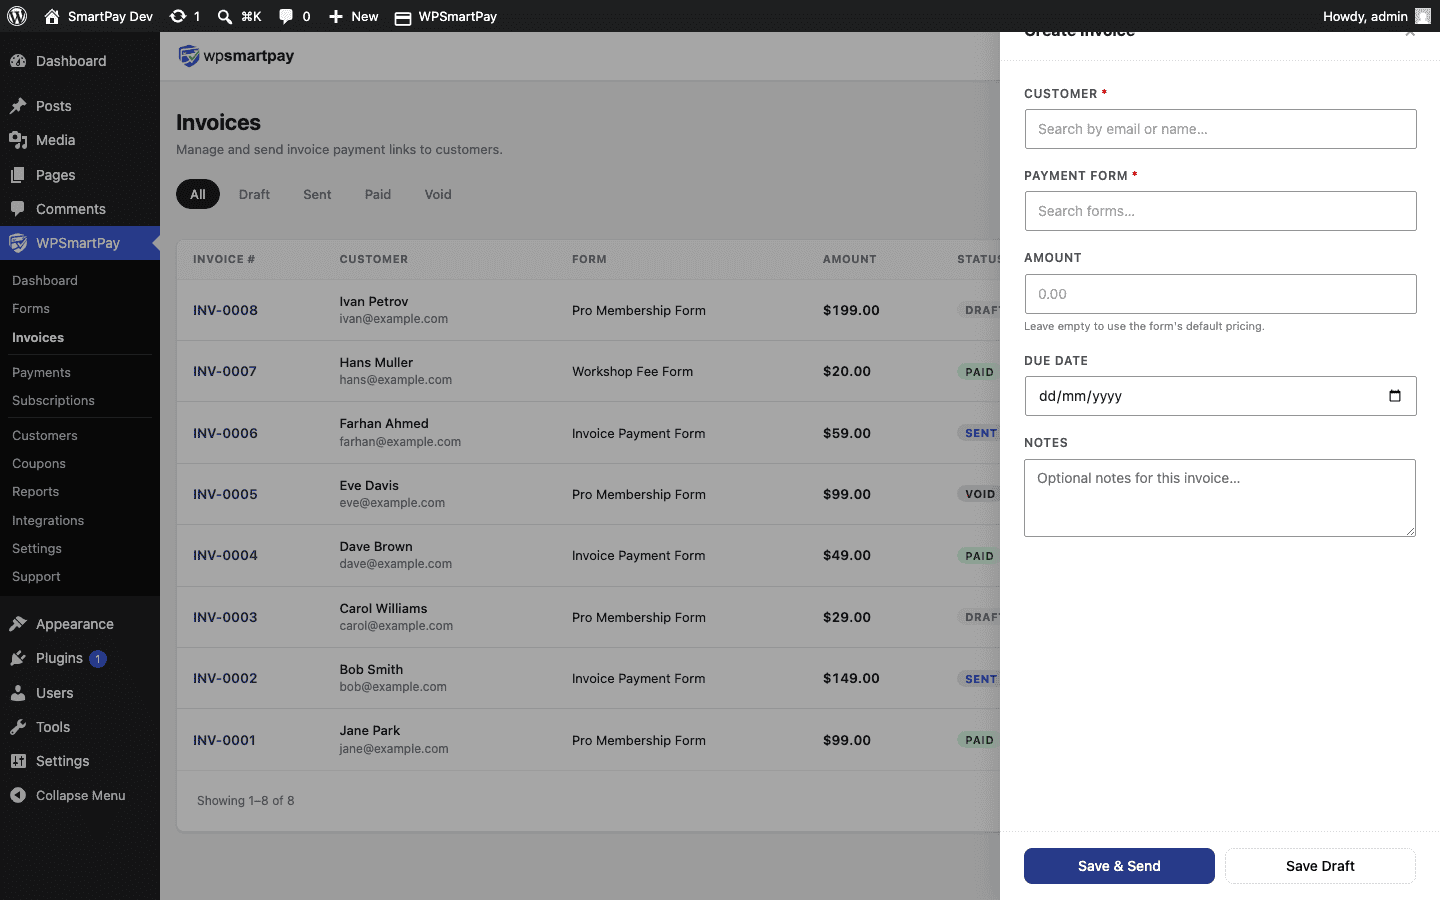Click Workshop Fee Form cell
This screenshot has width=1440, height=900.
[632, 371]
